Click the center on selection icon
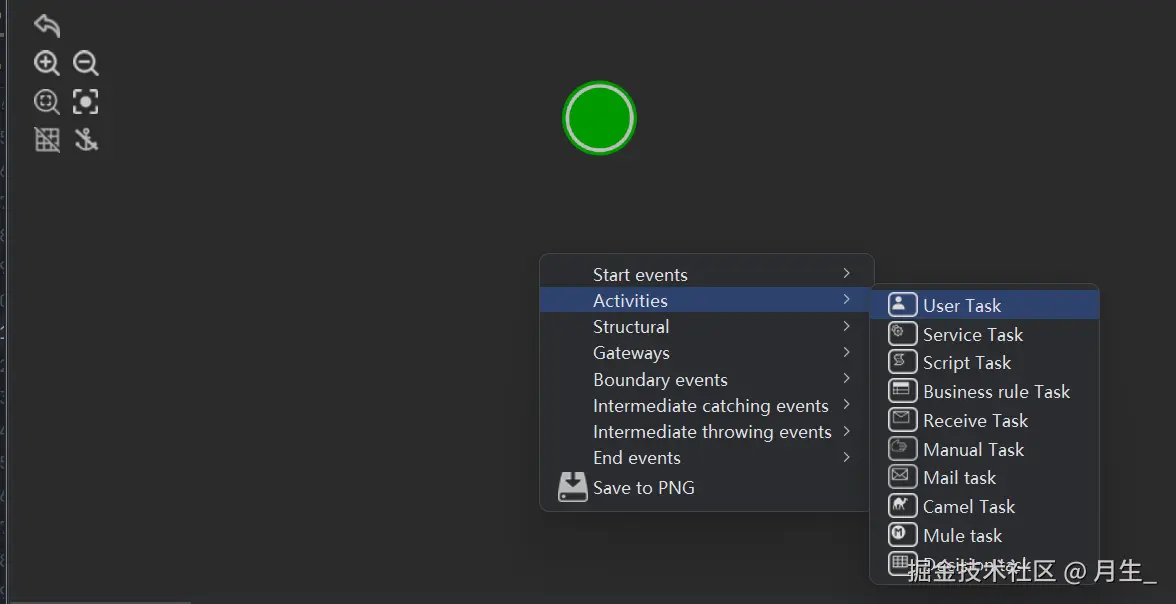Image resolution: width=1176 pixels, height=604 pixels. (x=86, y=102)
